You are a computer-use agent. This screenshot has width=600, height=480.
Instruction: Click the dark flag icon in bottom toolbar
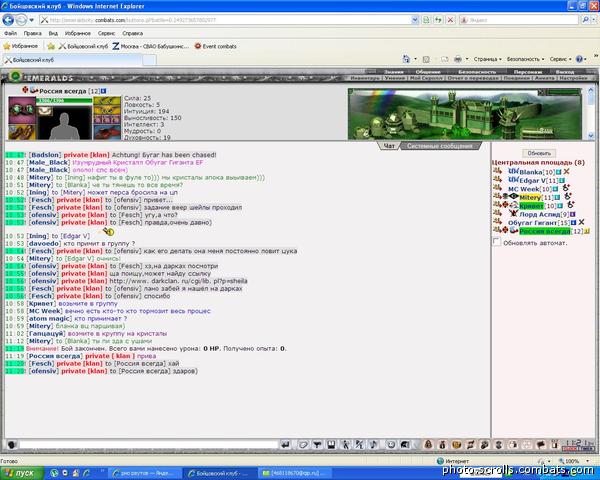point(541,444)
